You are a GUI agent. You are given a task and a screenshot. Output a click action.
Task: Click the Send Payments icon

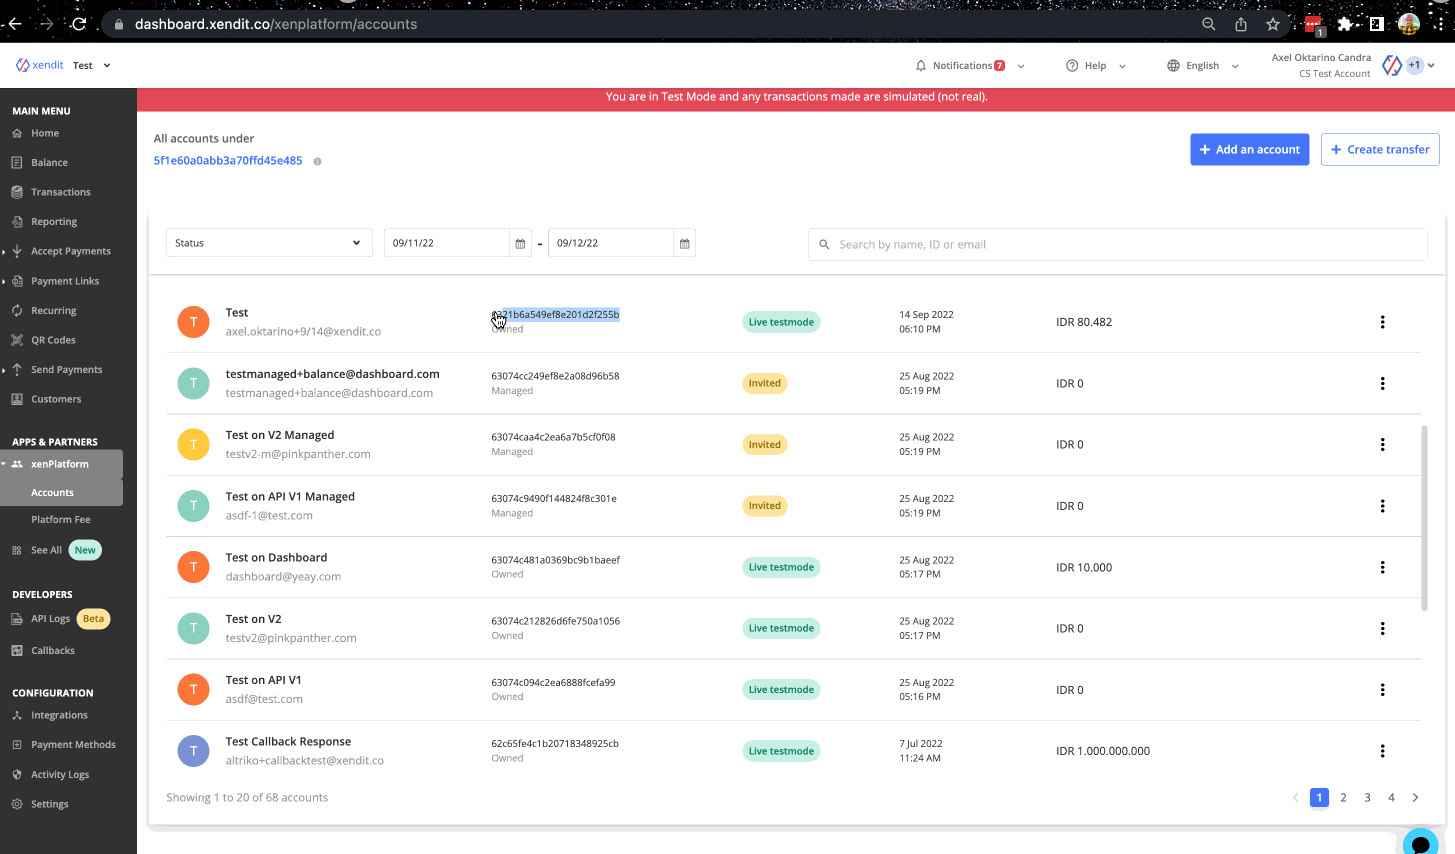(17, 369)
